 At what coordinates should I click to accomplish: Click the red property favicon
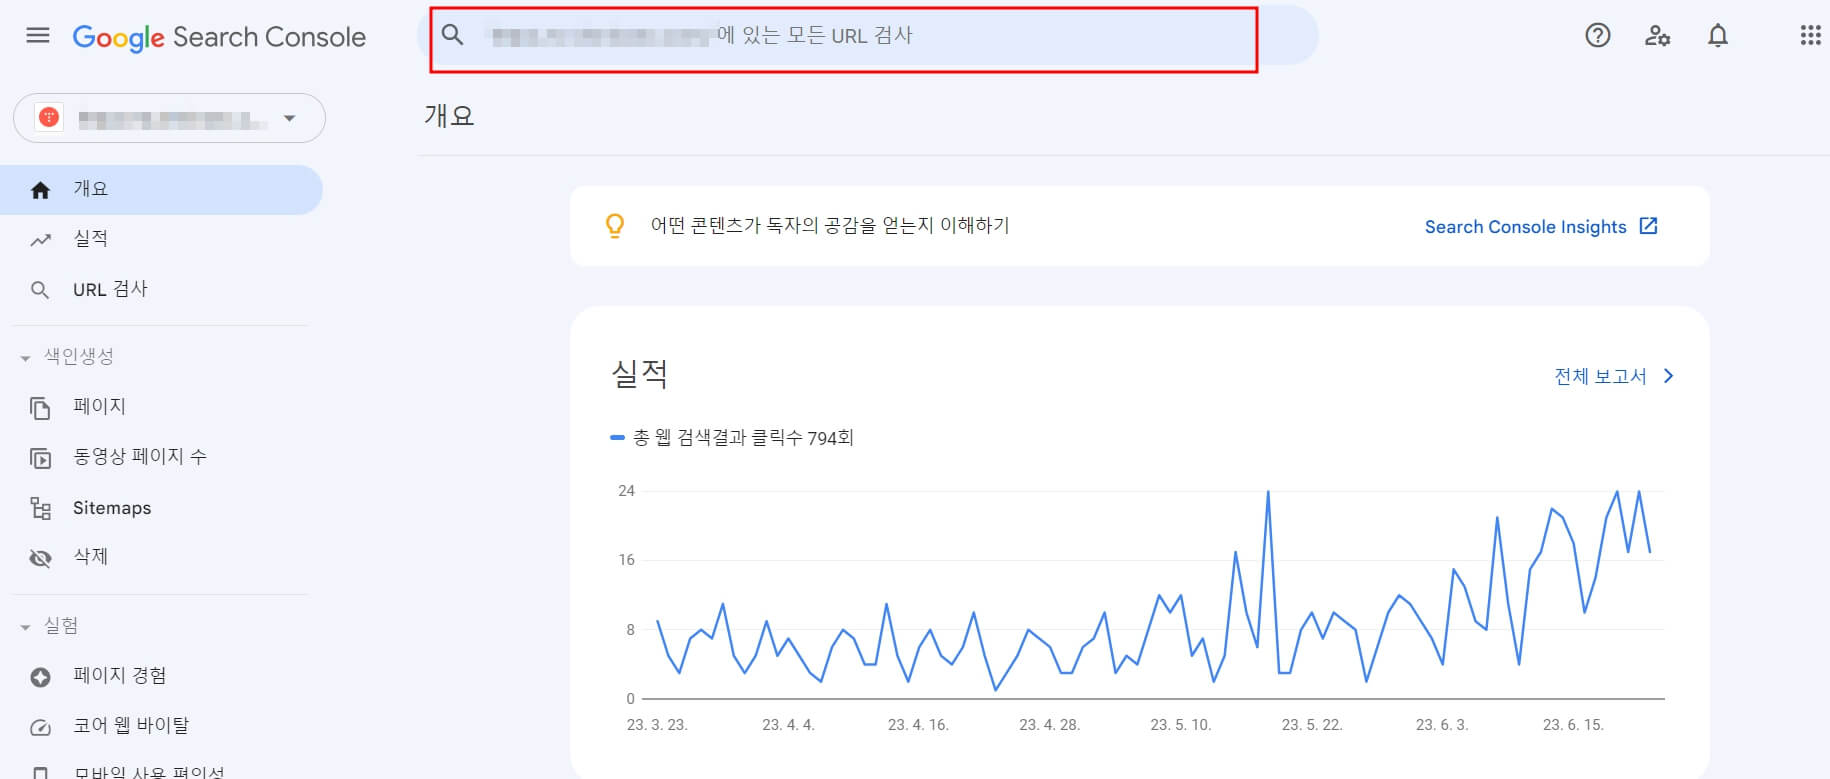49,118
